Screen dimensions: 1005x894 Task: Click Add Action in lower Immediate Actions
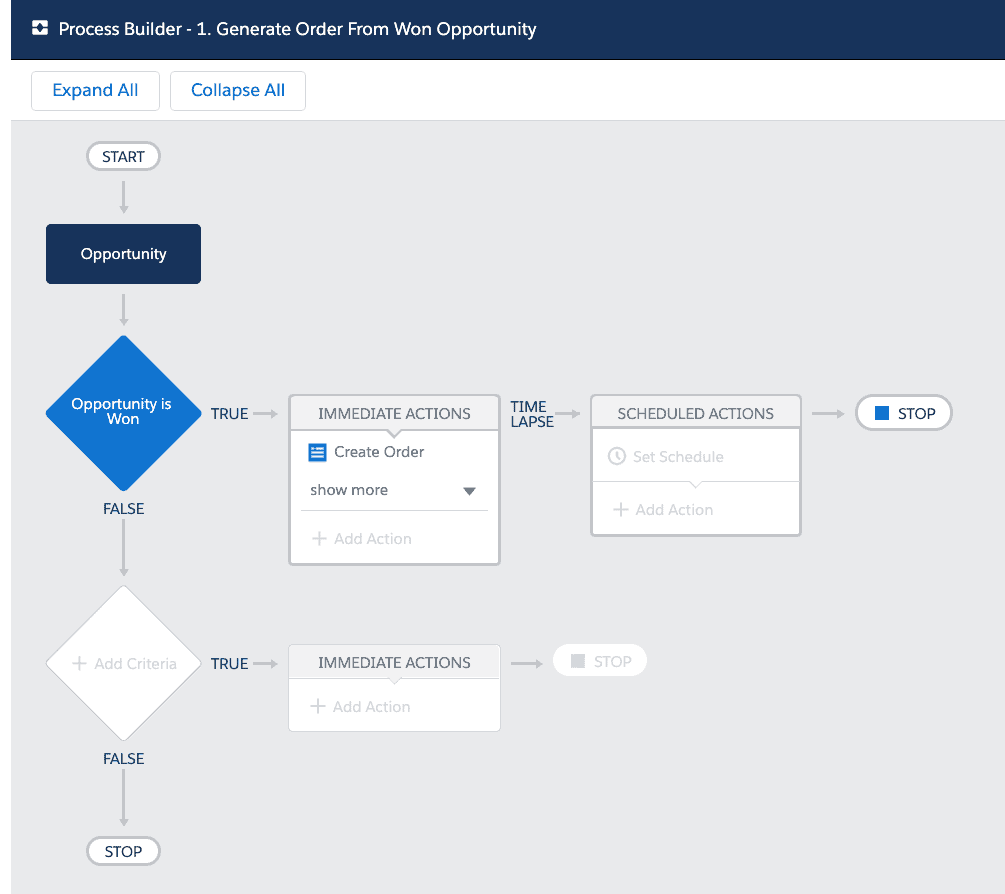click(360, 706)
